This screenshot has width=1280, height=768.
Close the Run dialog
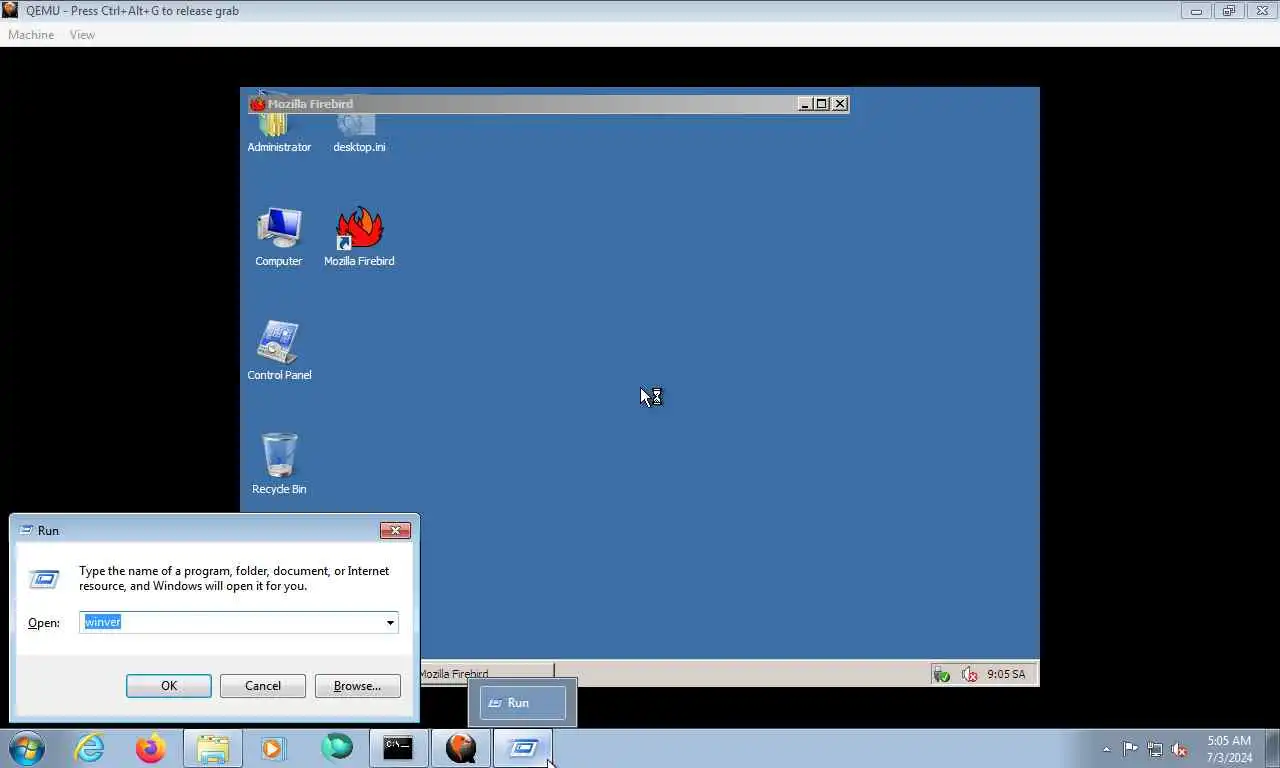click(x=395, y=531)
